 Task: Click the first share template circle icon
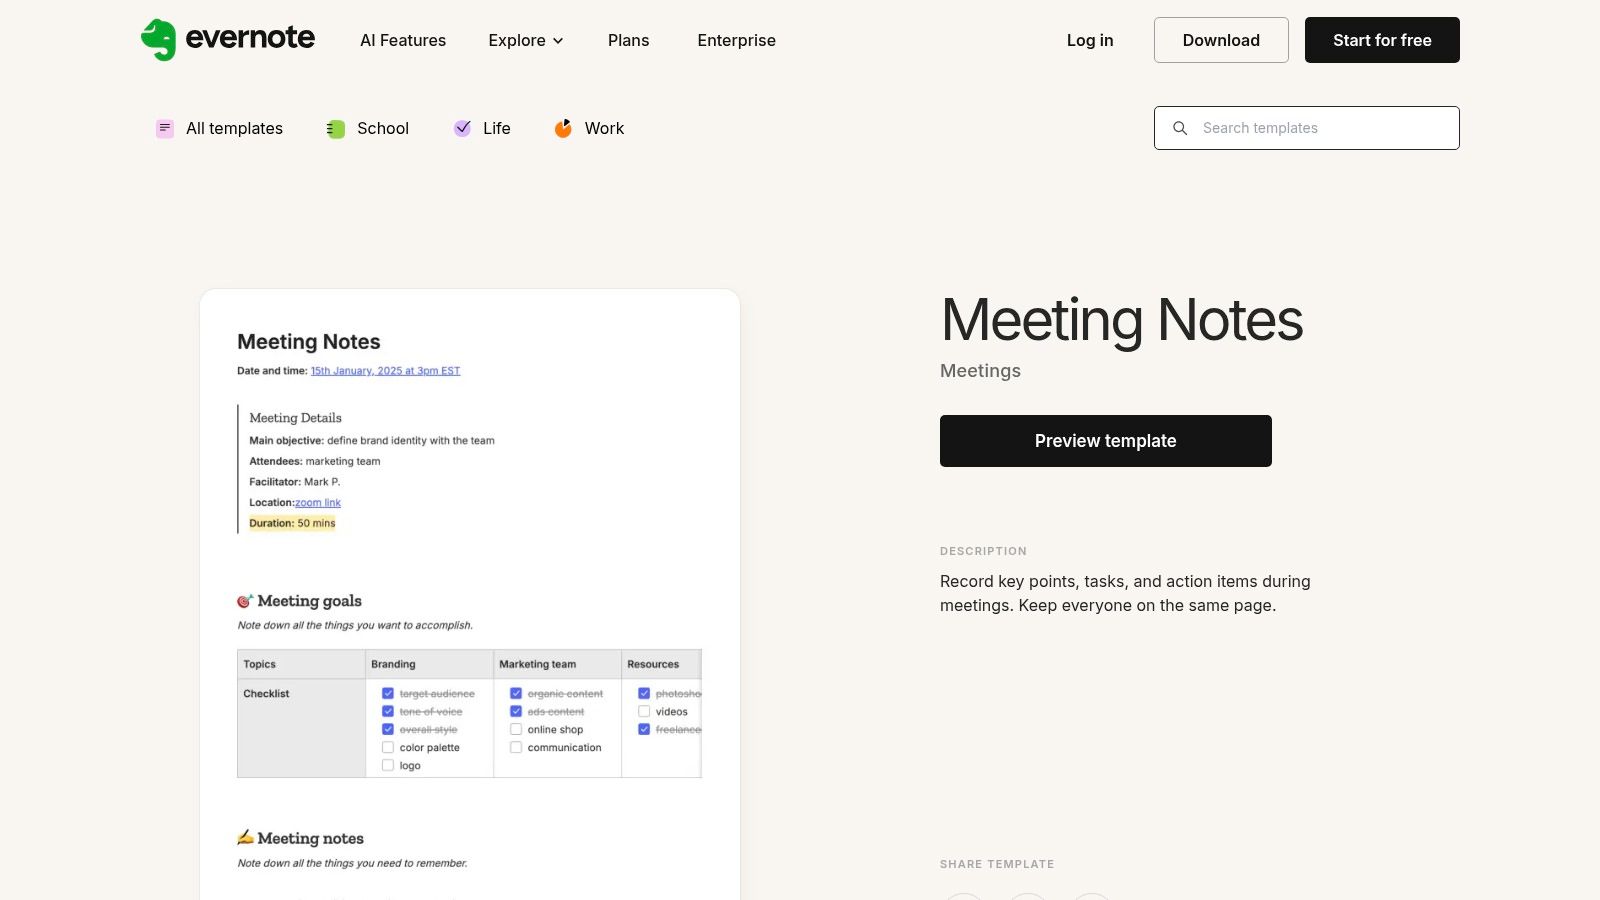coord(964,898)
